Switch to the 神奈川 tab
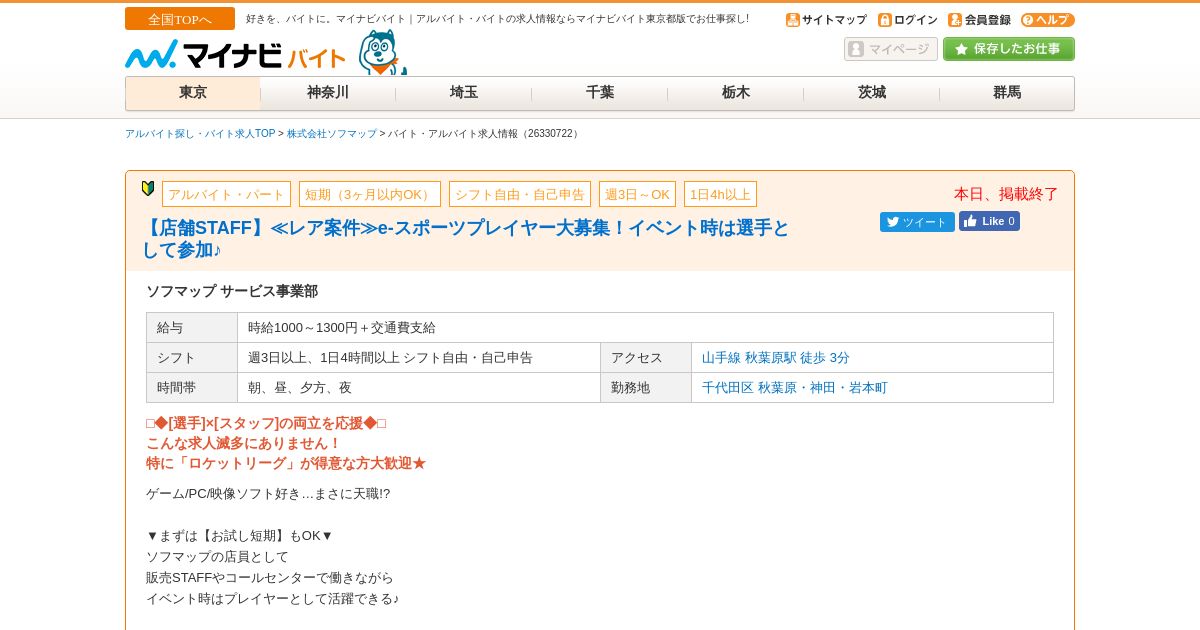The width and height of the screenshot is (1200, 630). [328, 93]
